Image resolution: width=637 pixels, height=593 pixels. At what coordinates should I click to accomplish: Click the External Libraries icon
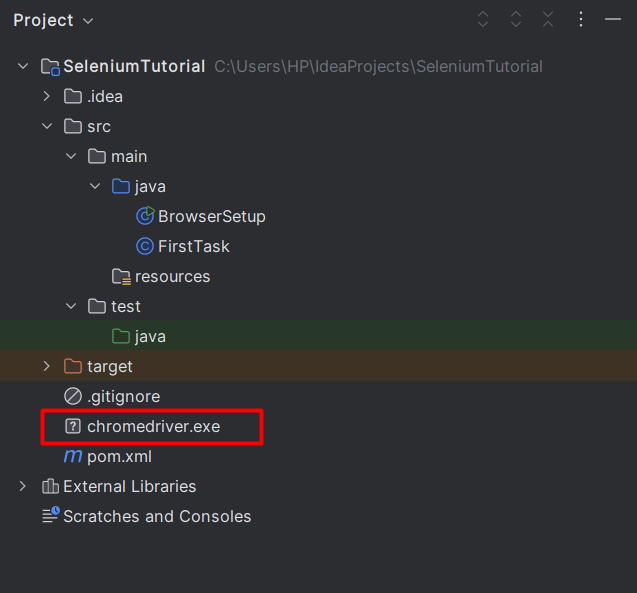50,486
